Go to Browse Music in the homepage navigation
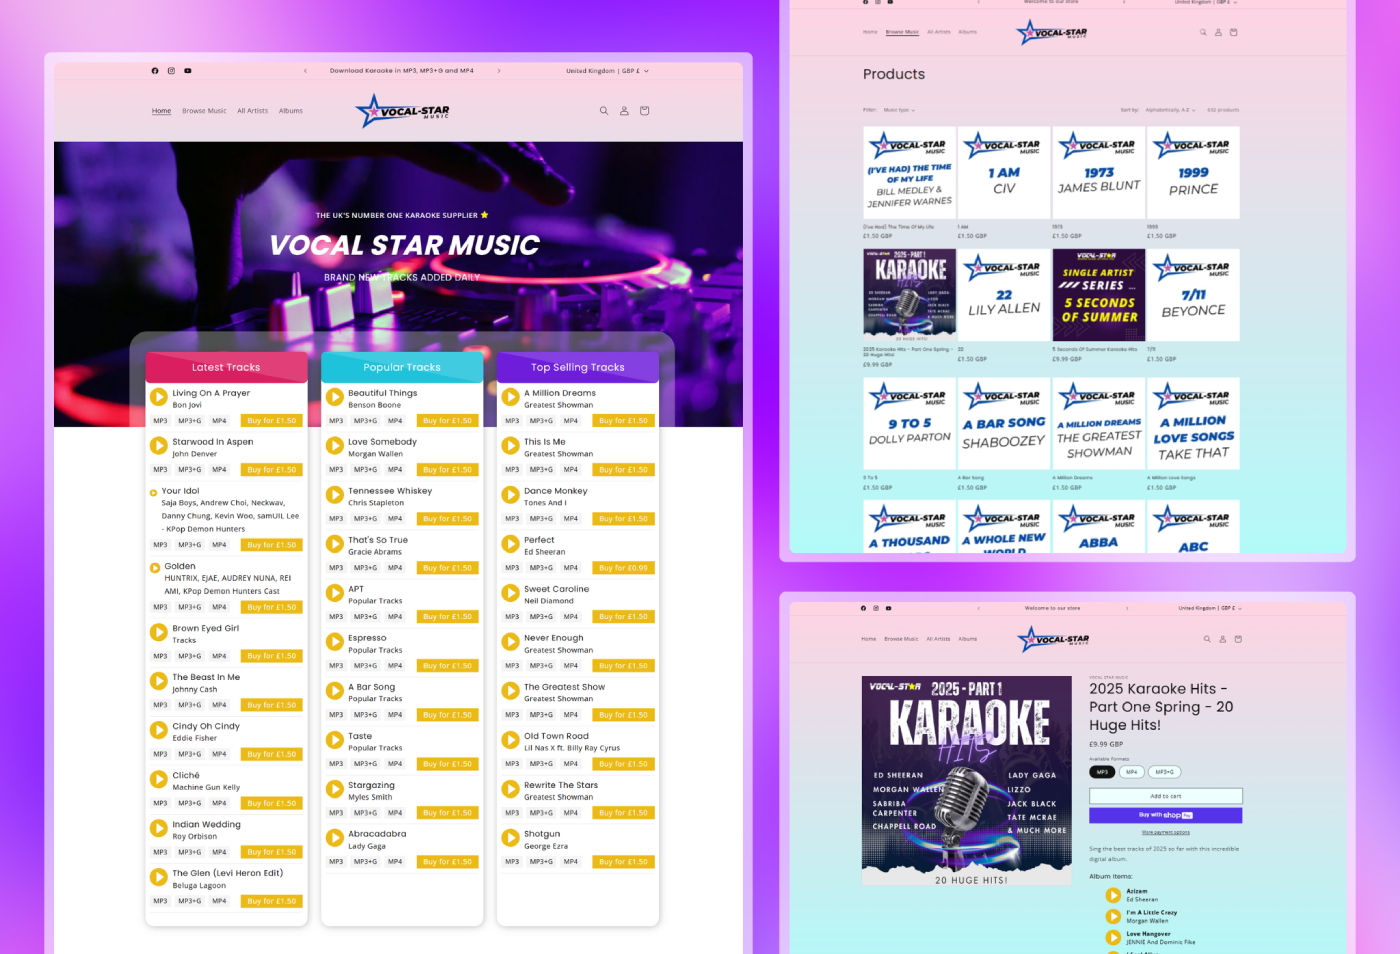 pos(204,111)
